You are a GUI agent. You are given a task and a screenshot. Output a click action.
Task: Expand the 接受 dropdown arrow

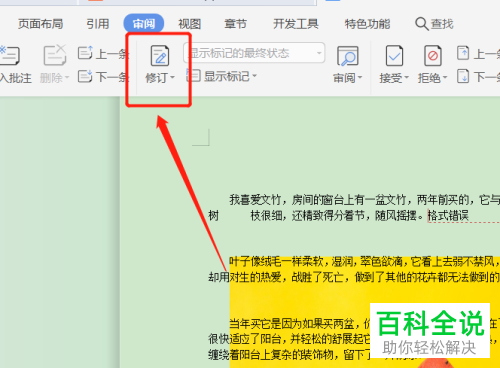406,78
